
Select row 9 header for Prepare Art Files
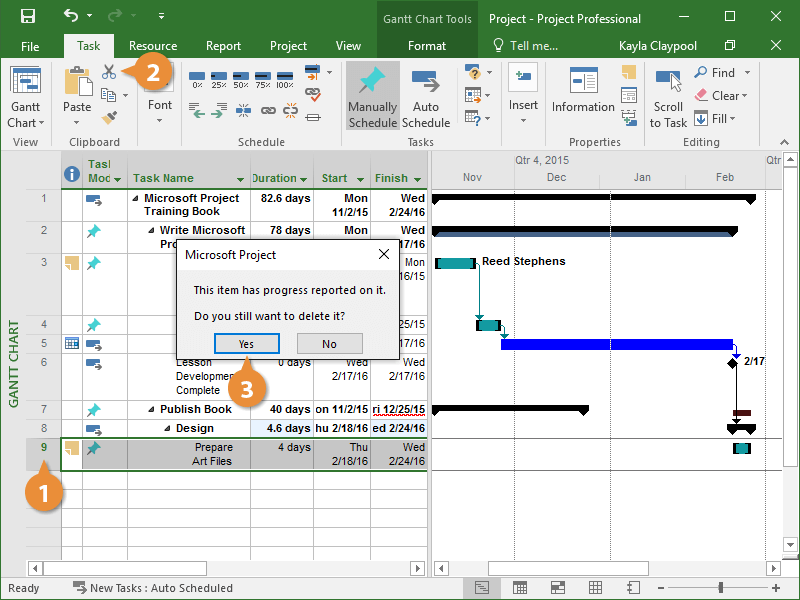pyautogui.click(x=43, y=448)
